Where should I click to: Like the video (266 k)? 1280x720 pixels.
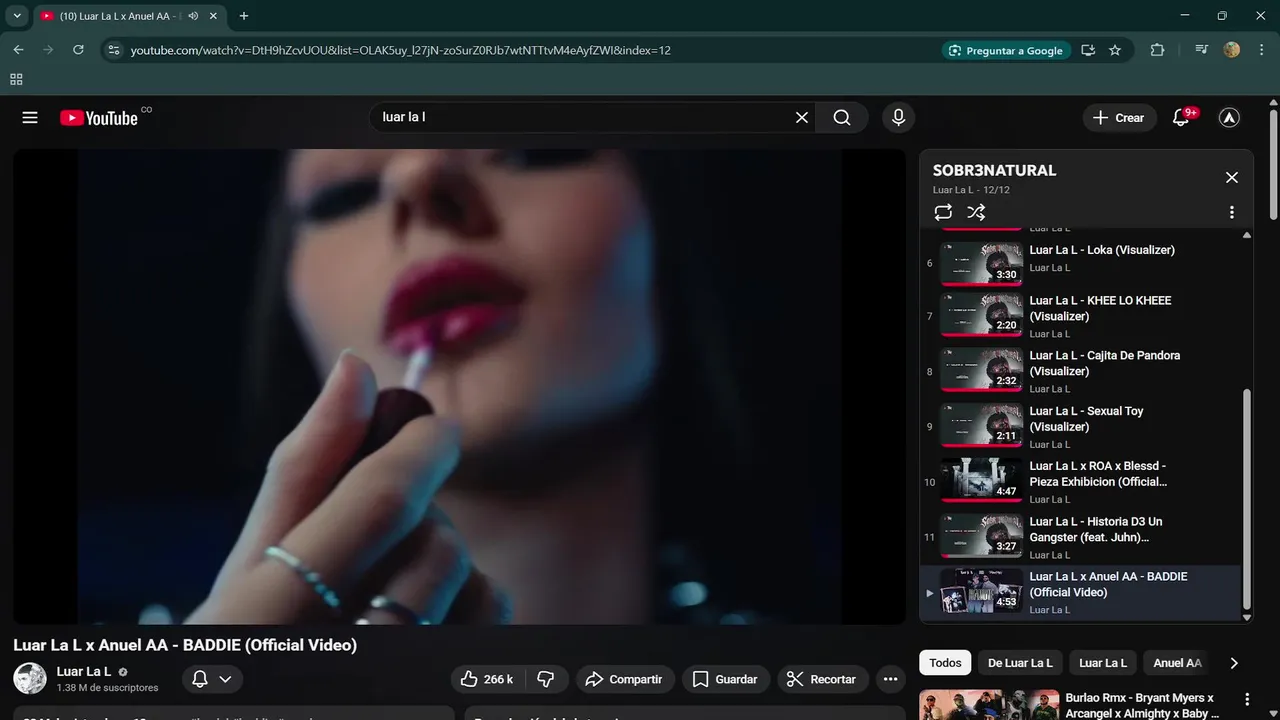487,679
